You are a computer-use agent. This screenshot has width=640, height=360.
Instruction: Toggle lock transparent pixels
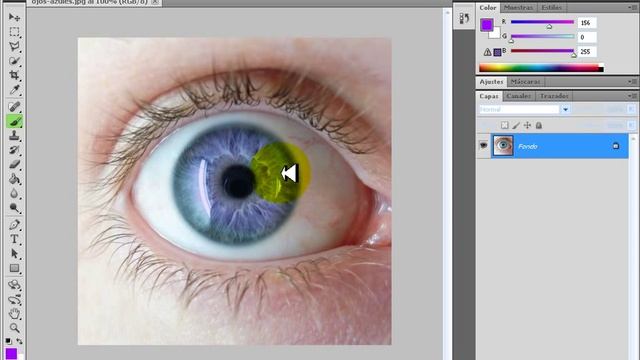tap(505, 125)
